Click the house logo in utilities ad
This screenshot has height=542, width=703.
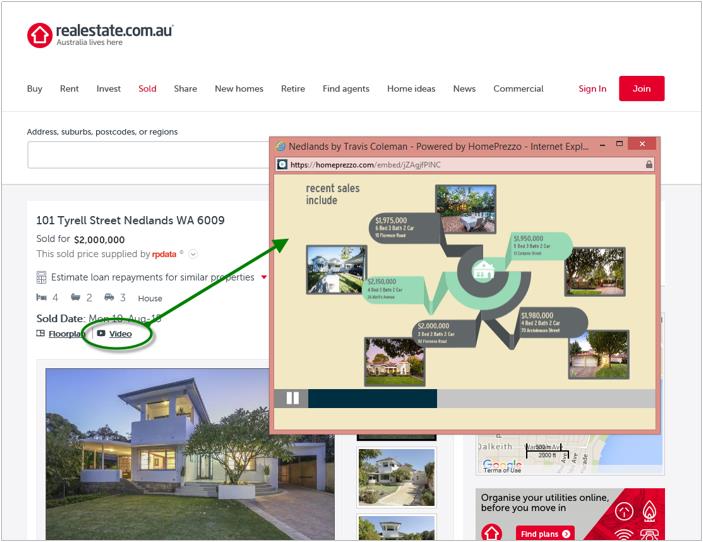[x=491, y=533]
